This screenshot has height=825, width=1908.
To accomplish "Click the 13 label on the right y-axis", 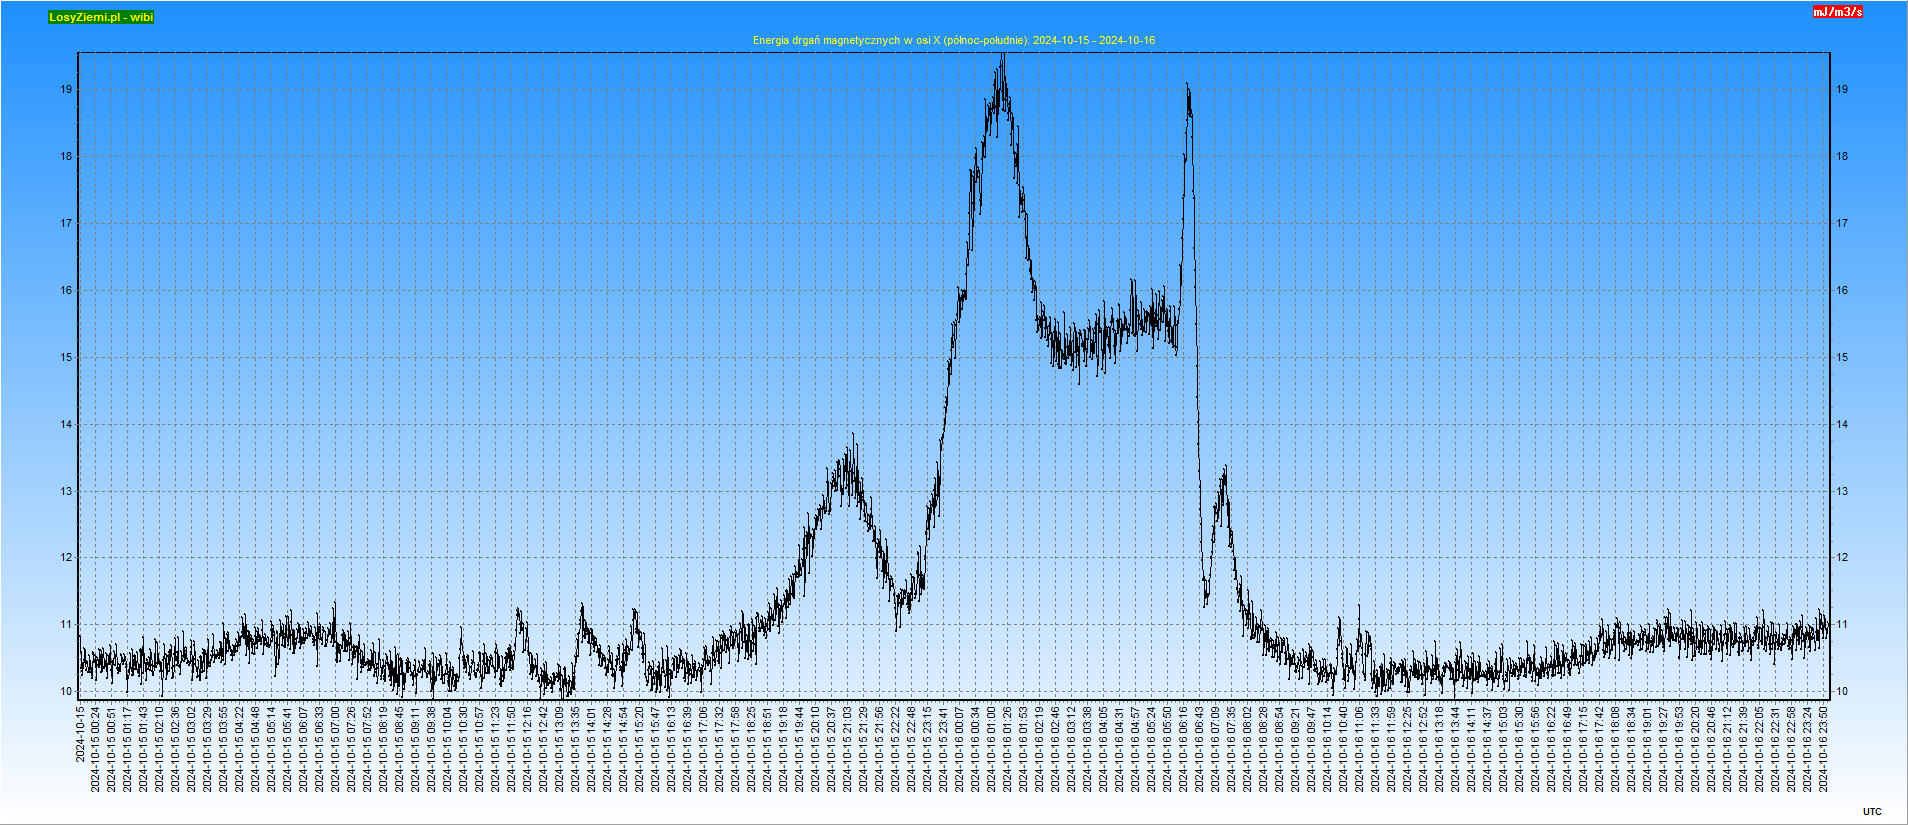I will coord(1842,491).
